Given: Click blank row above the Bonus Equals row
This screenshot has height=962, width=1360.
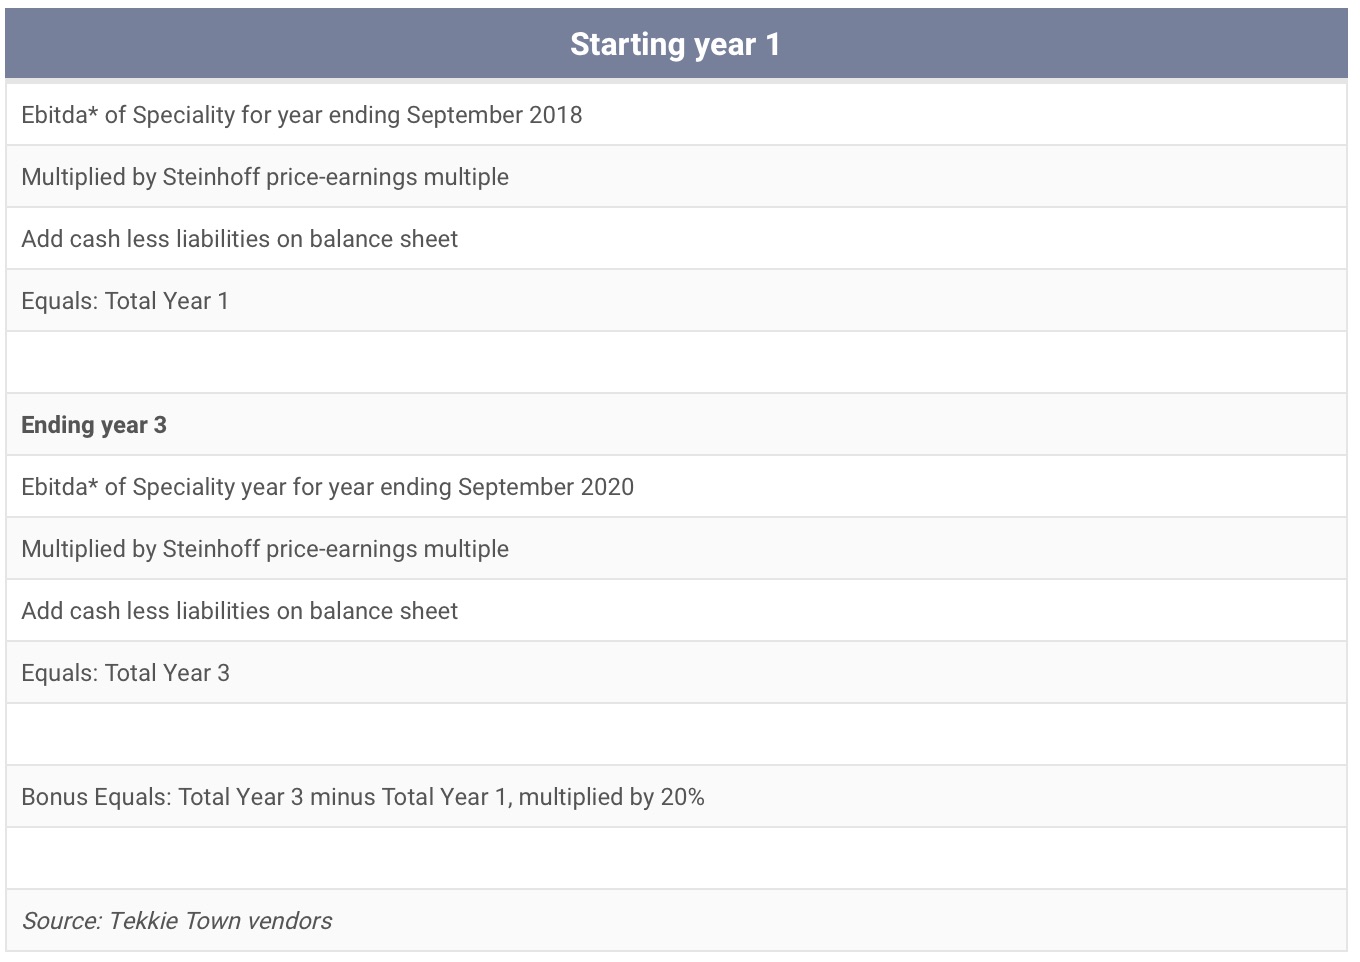Looking at the screenshot, I should tap(675, 734).
